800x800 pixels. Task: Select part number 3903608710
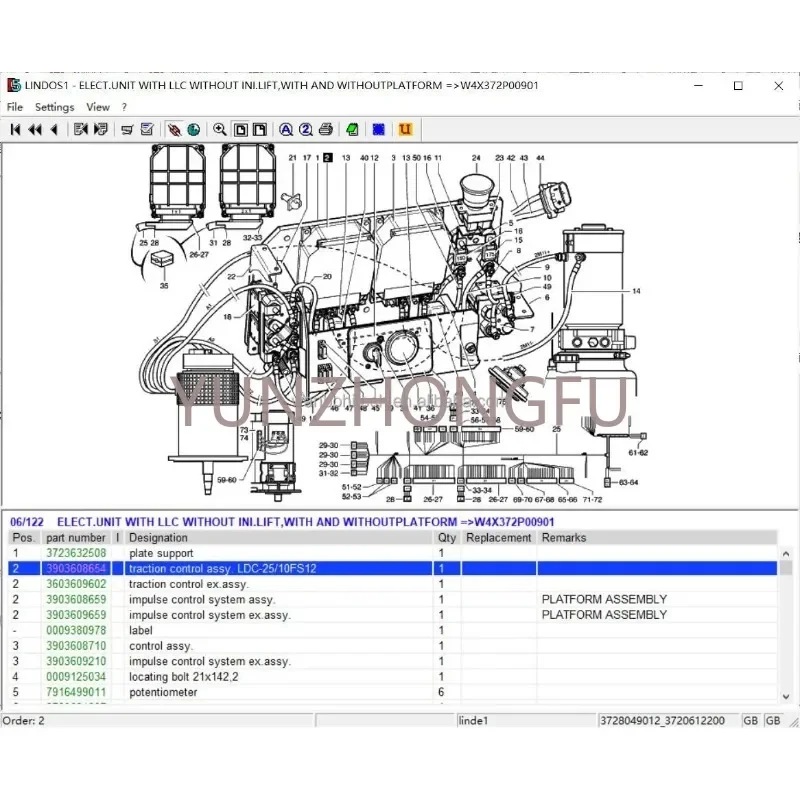76,646
